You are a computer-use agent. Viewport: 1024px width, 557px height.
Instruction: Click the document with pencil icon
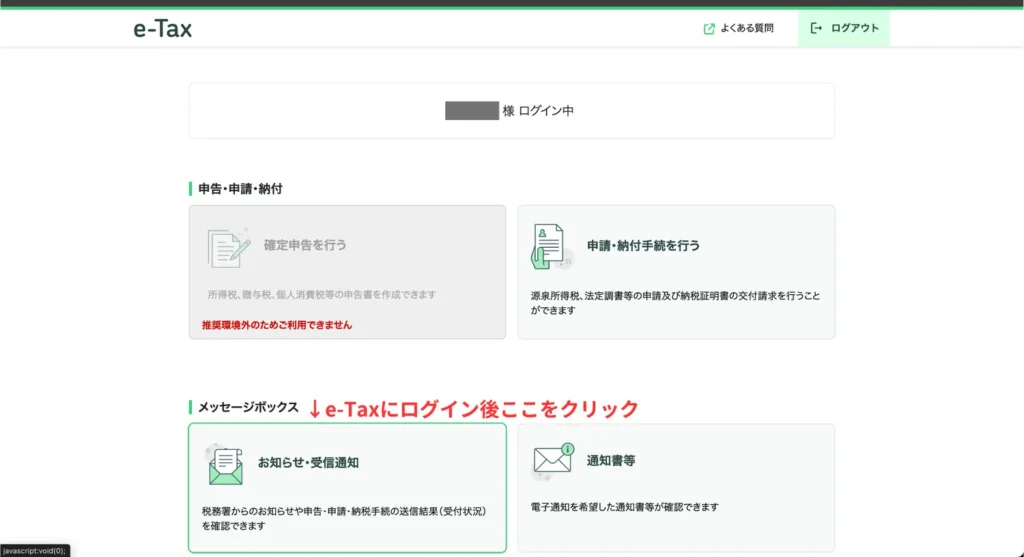(229, 247)
